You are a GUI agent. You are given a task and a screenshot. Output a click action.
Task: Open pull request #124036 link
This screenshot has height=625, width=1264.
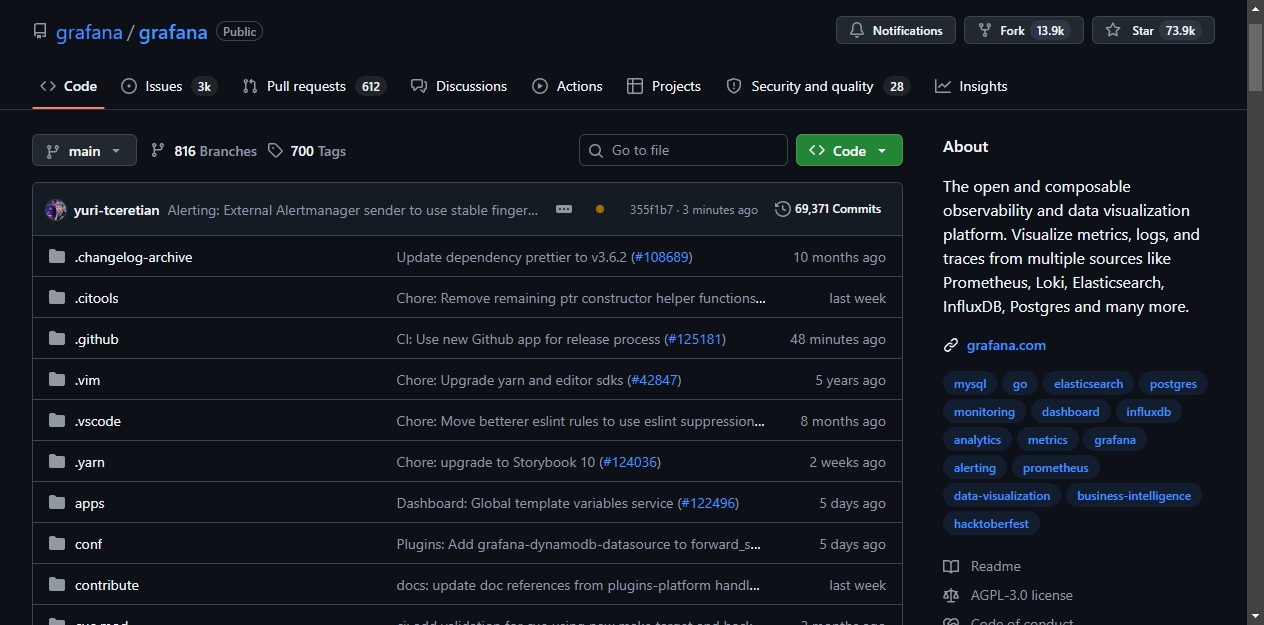click(x=630, y=462)
